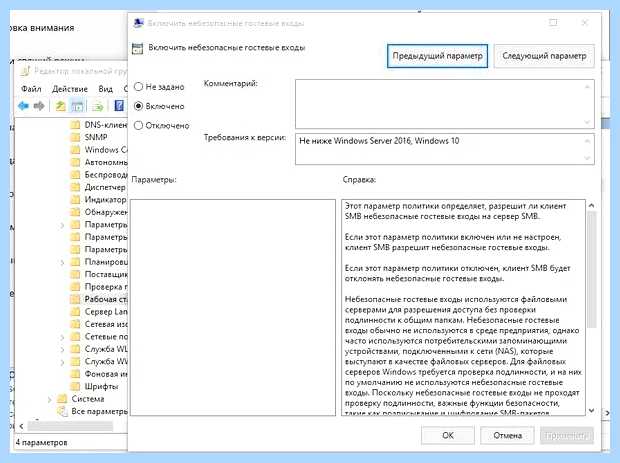Confirm the dialog with OK
The width and height of the screenshot is (620, 463).
pyautogui.click(x=448, y=435)
